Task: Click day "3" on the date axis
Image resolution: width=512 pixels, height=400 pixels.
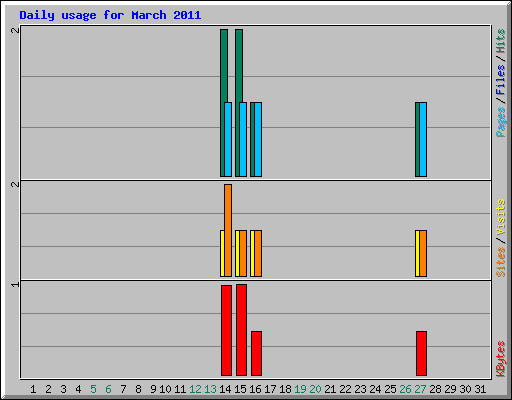Action: (63, 389)
